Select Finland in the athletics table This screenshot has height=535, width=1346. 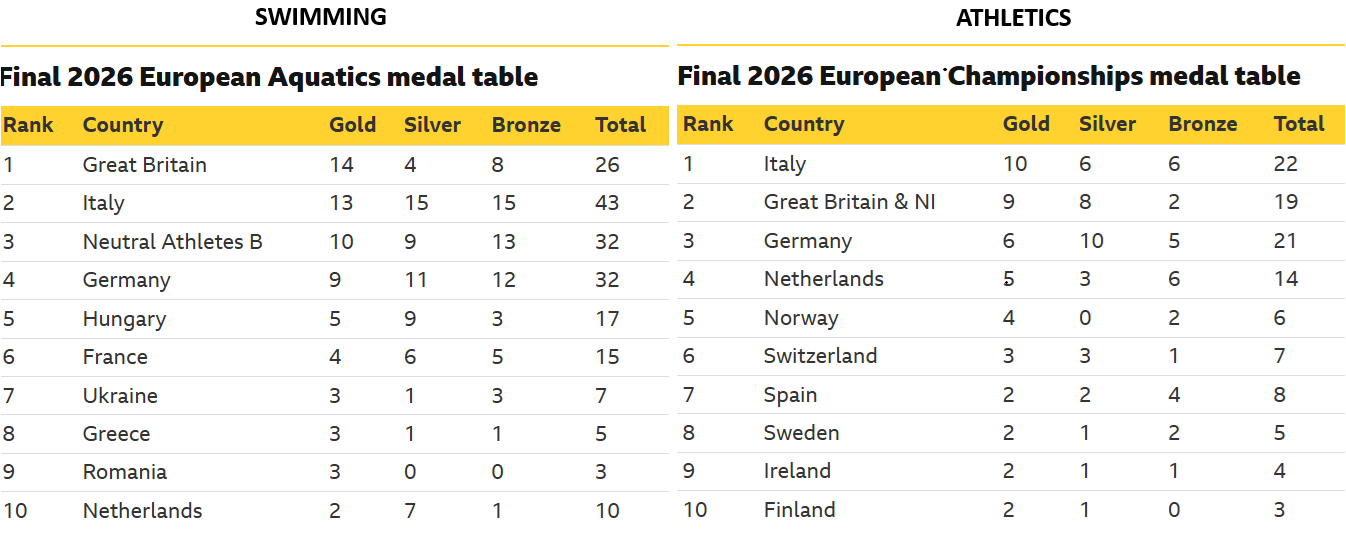click(x=800, y=510)
